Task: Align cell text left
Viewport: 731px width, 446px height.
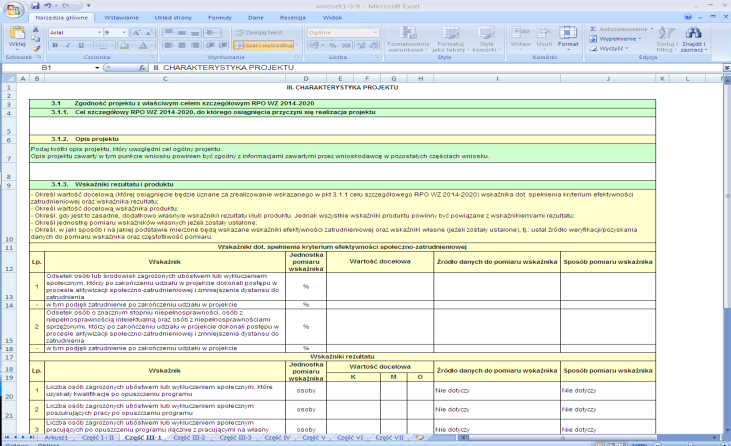Action: pyautogui.click(x=169, y=45)
